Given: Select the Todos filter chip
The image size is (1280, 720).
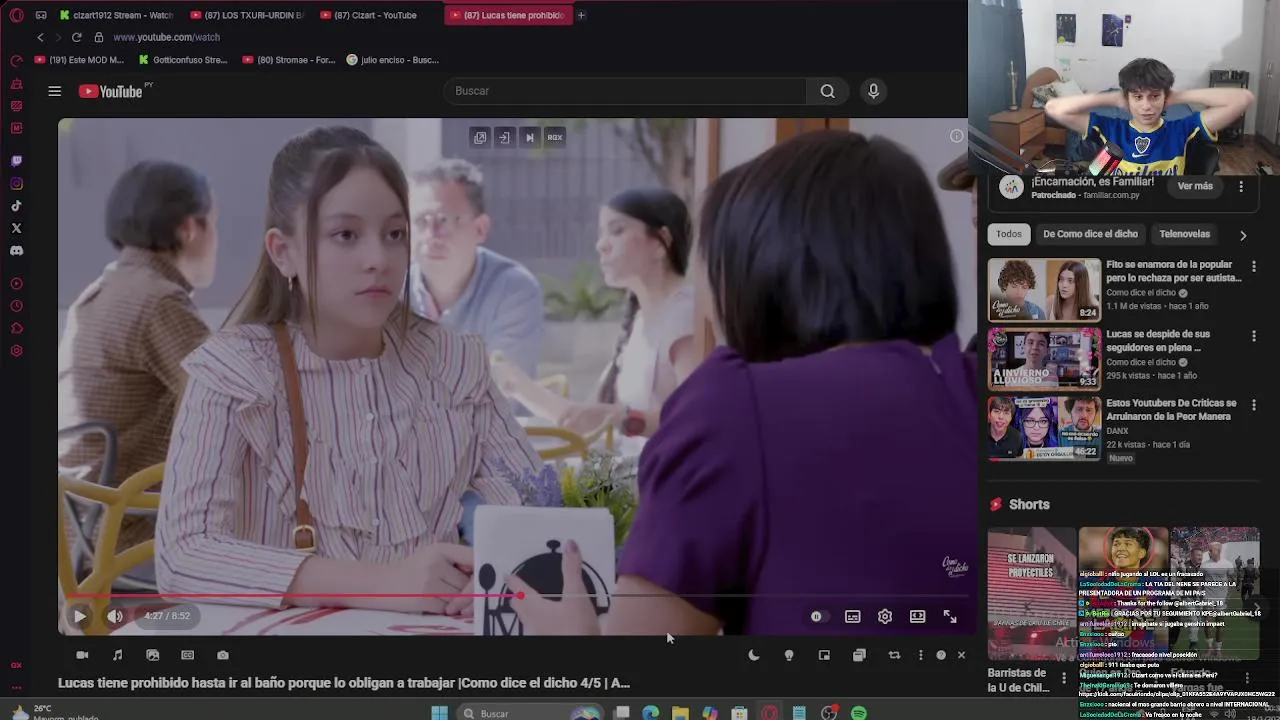Looking at the screenshot, I should pos(1009,234).
